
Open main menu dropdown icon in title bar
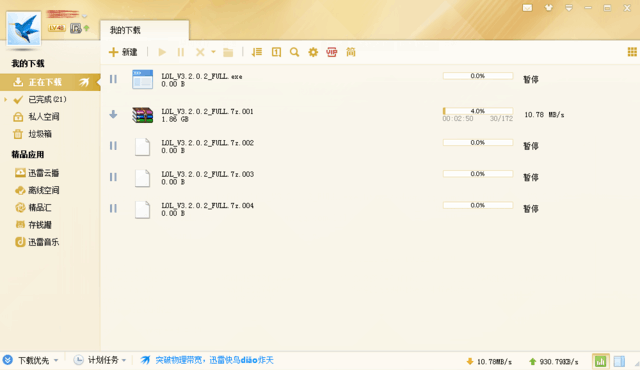pos(569,8)
